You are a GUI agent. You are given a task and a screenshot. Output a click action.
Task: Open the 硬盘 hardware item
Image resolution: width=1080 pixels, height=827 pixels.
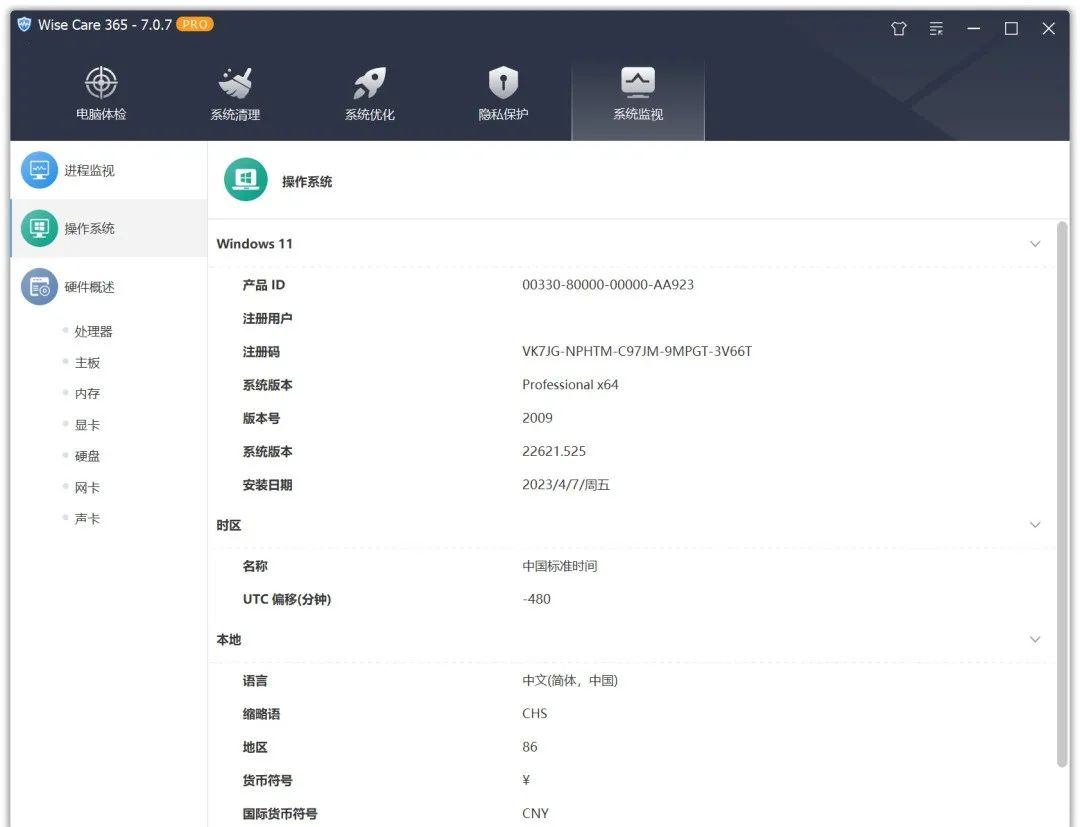point(87,456)
